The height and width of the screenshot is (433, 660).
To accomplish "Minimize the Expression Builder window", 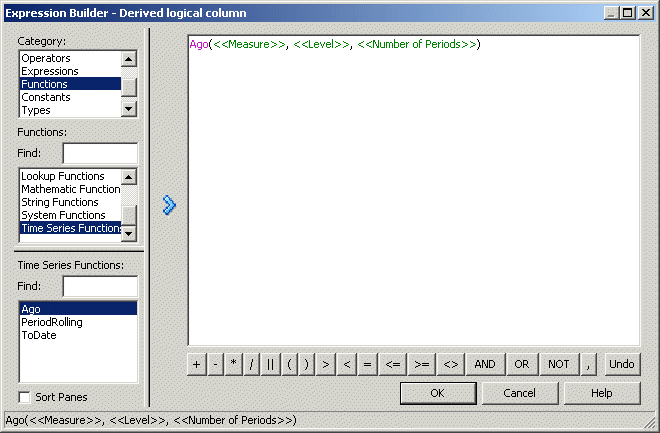I will [x=611, y=13].
